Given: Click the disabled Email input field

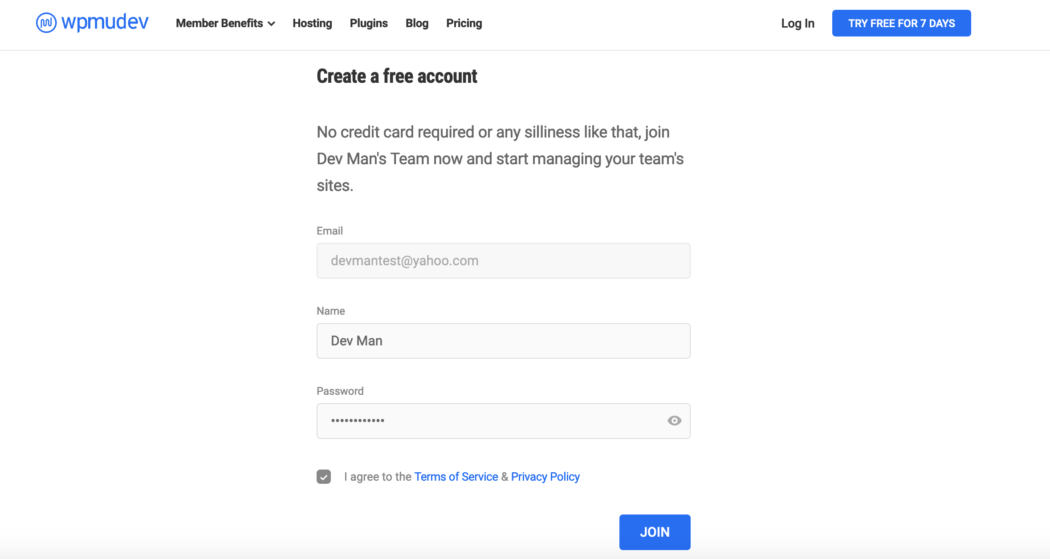Looking at the screenshot, I should [x=503, y=261].
